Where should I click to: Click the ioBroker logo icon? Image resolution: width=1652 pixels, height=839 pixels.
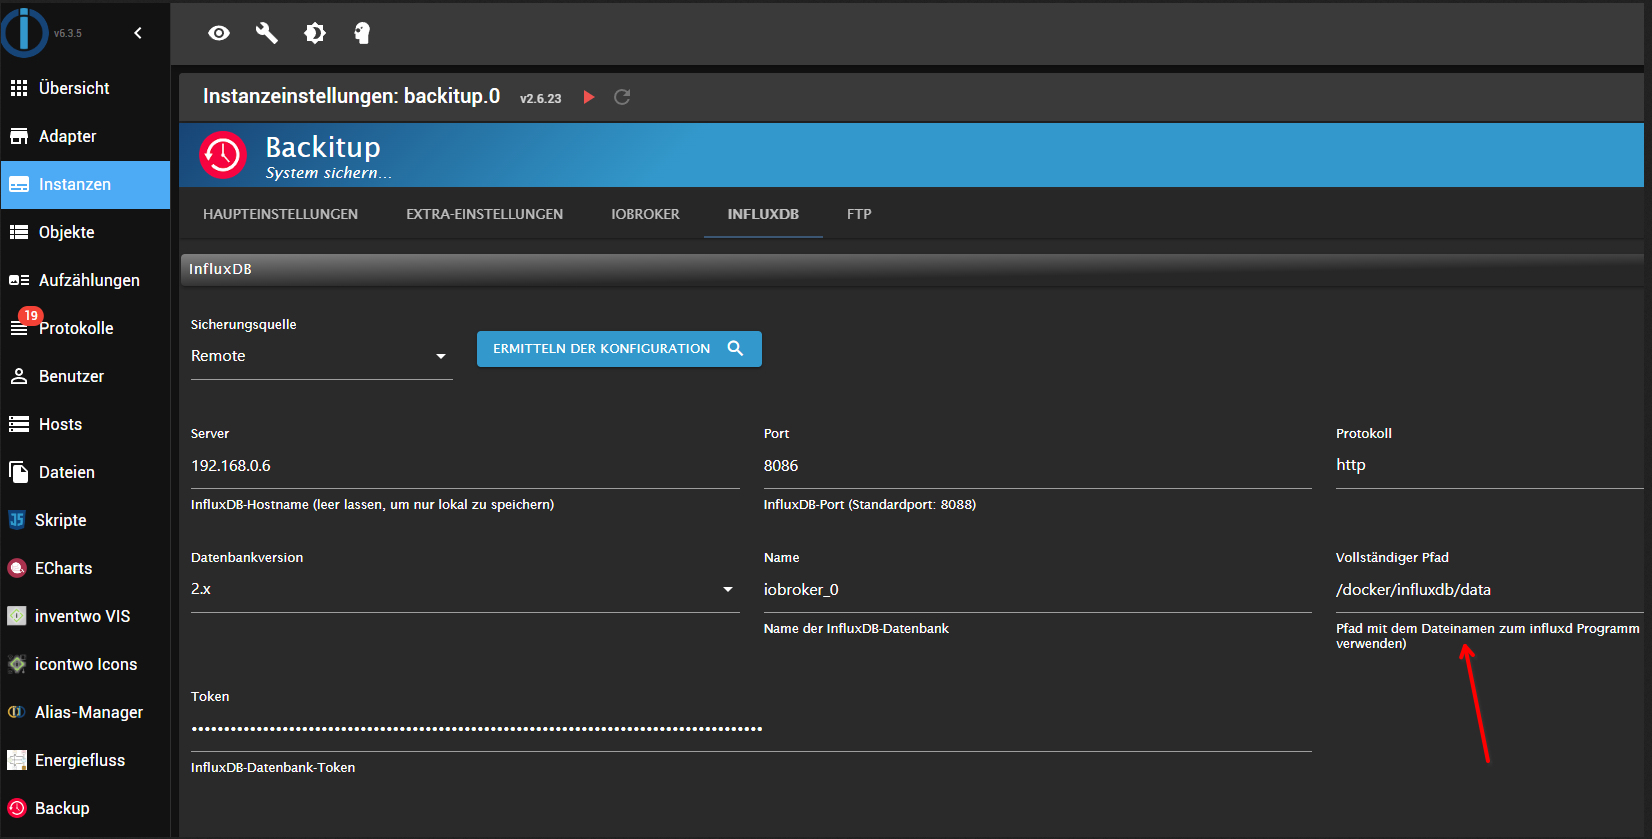[25, 32]
